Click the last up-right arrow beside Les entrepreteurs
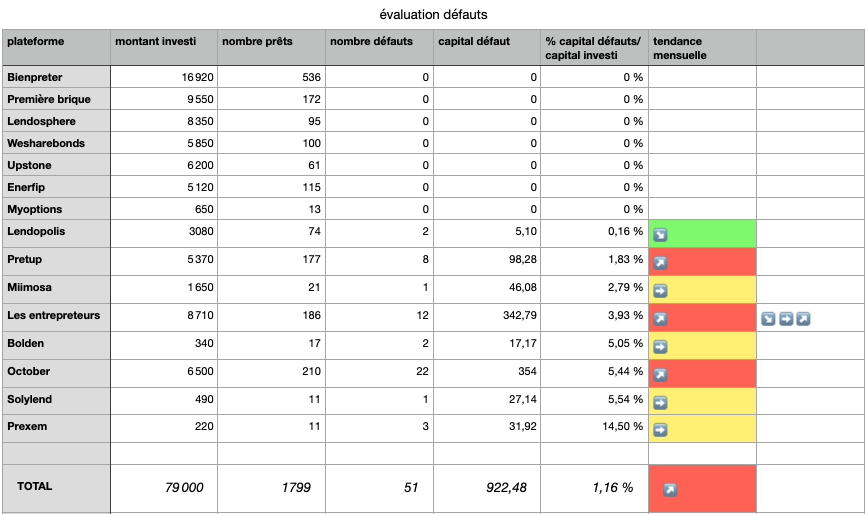The height and width of the screenshot is (514, 867). point(803,319)
